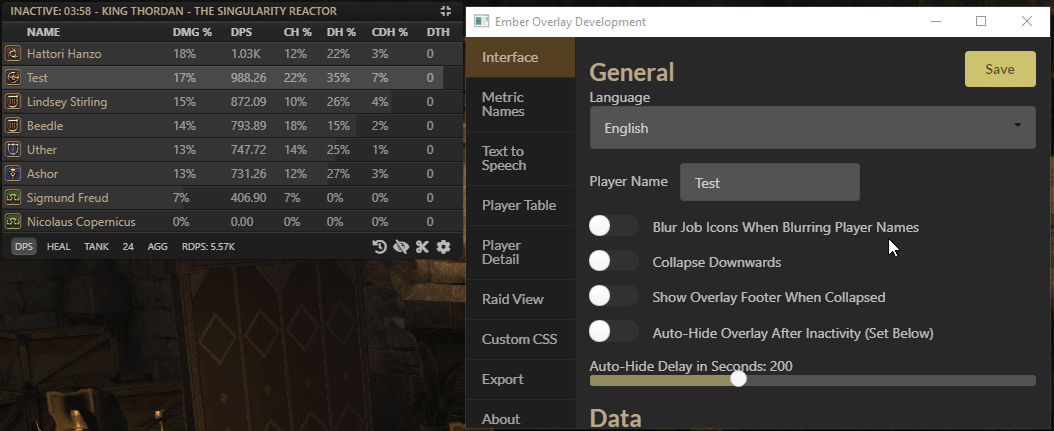Click Nicolaus Copernicus's job icon

click(12, 222)
